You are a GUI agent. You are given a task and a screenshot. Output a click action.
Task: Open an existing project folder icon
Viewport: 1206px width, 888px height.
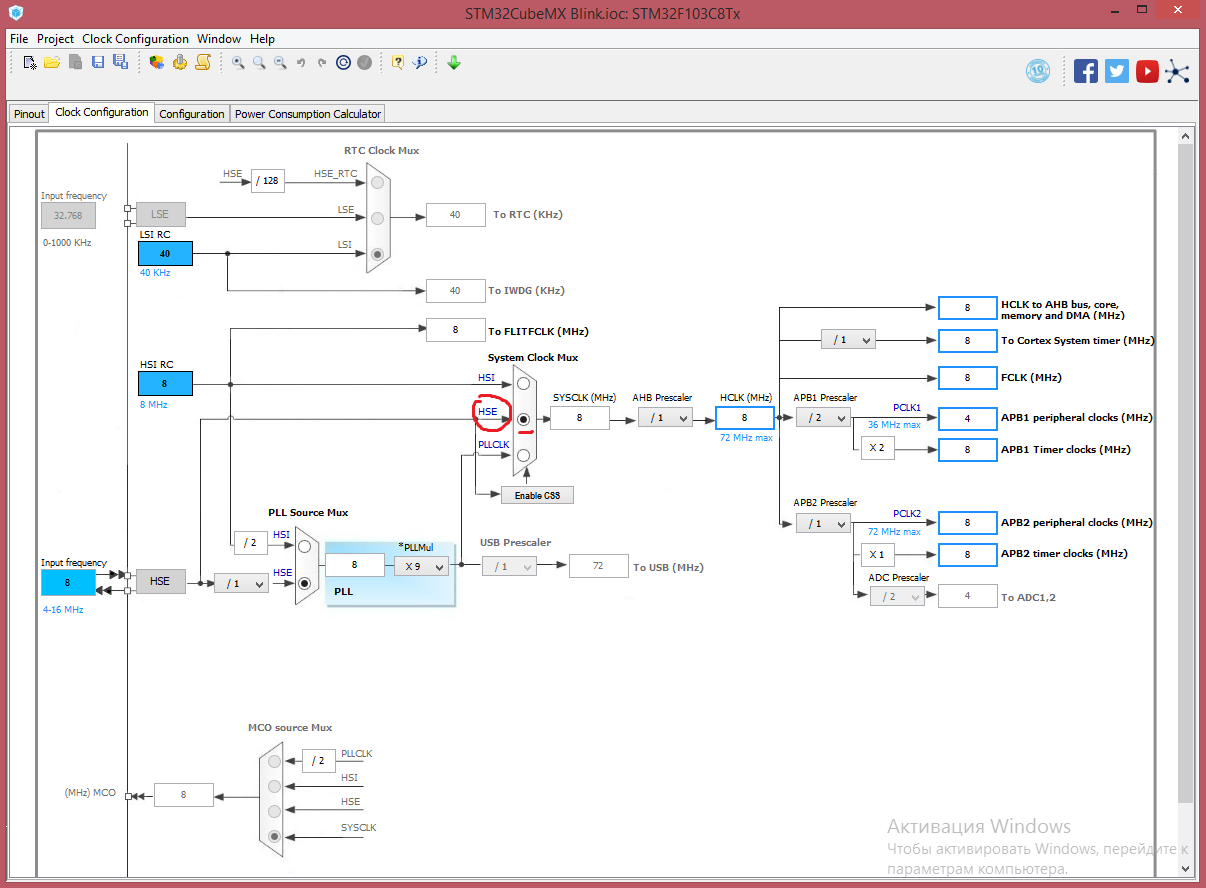[x=52, y=62]
